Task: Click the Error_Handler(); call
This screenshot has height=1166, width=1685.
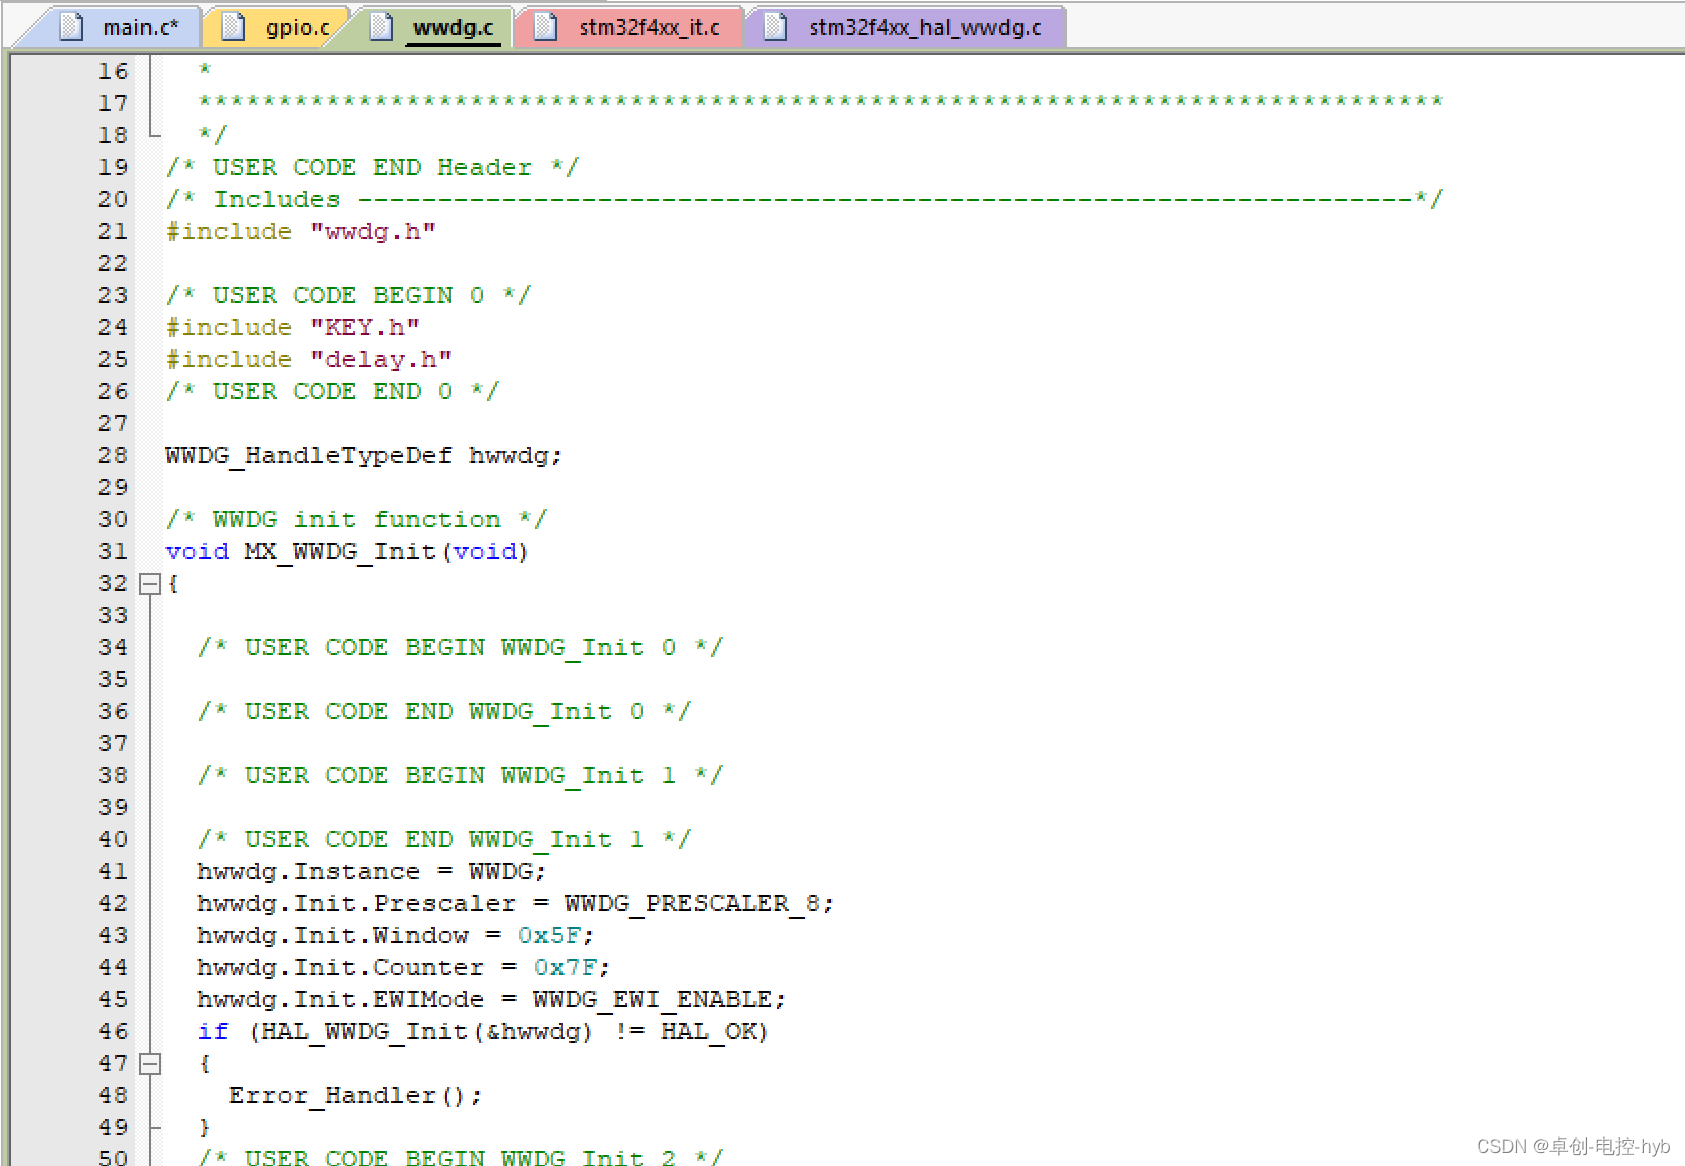Action: pyautogui.click(x=355, y=1096)
